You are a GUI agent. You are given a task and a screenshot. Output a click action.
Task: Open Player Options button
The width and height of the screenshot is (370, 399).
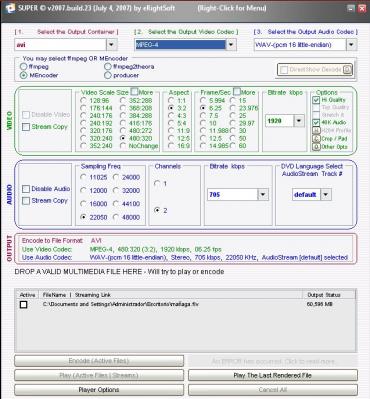99,390
